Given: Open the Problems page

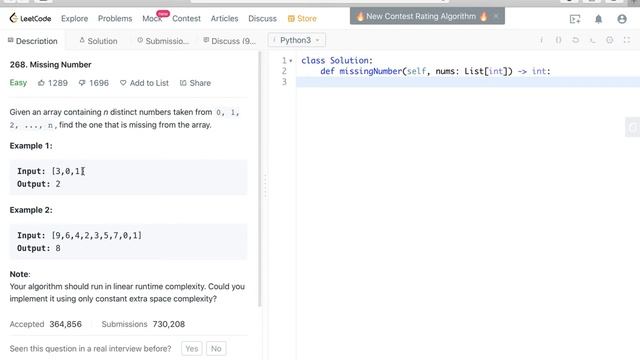Looking at the screenshot, I should pyautogui.click(x=115, y=18).
